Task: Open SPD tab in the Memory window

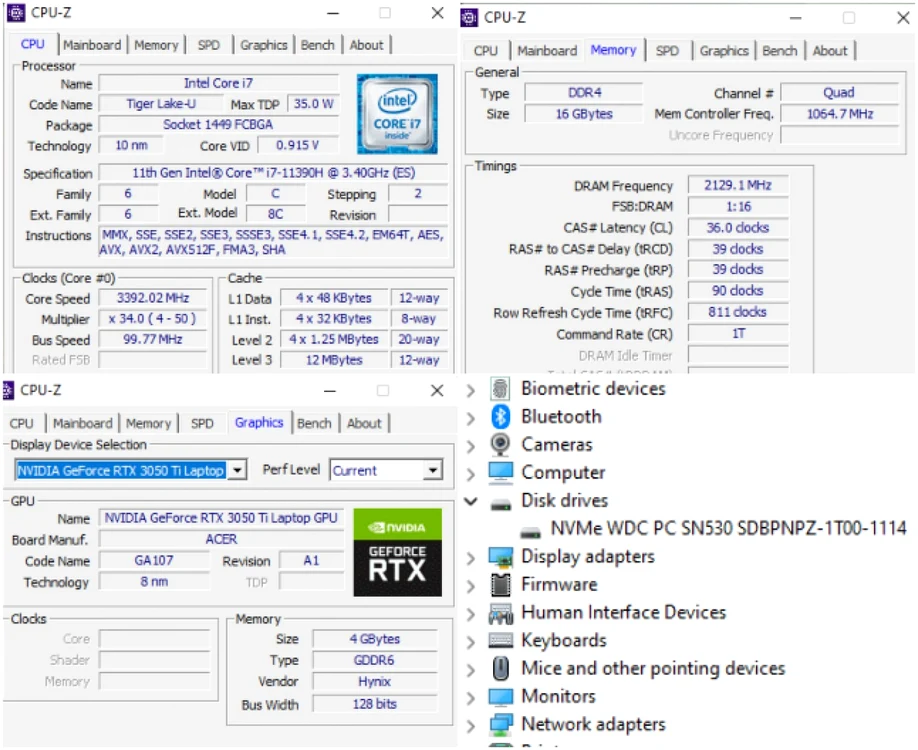Action: click(667, 51)
